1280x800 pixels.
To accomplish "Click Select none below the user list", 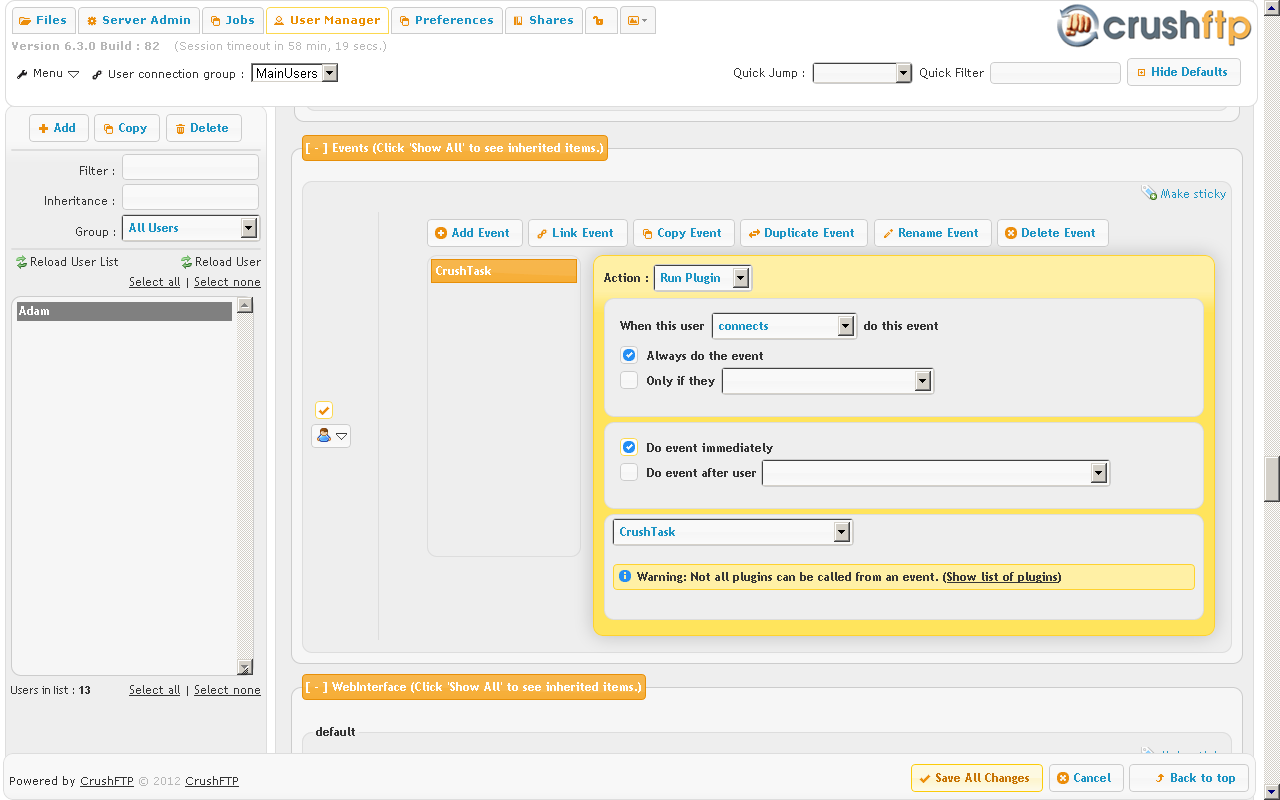I will 227,690.
